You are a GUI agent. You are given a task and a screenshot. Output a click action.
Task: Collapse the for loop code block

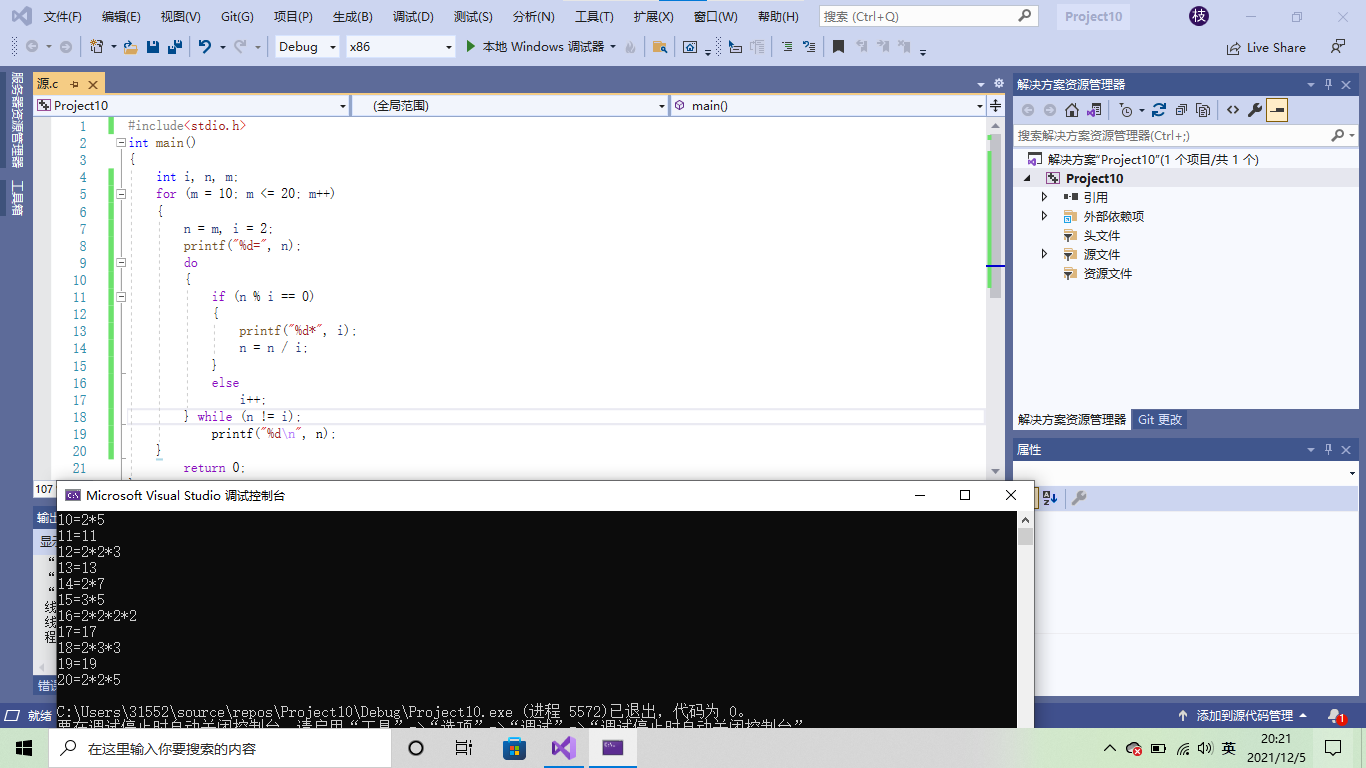pos(121,194)
